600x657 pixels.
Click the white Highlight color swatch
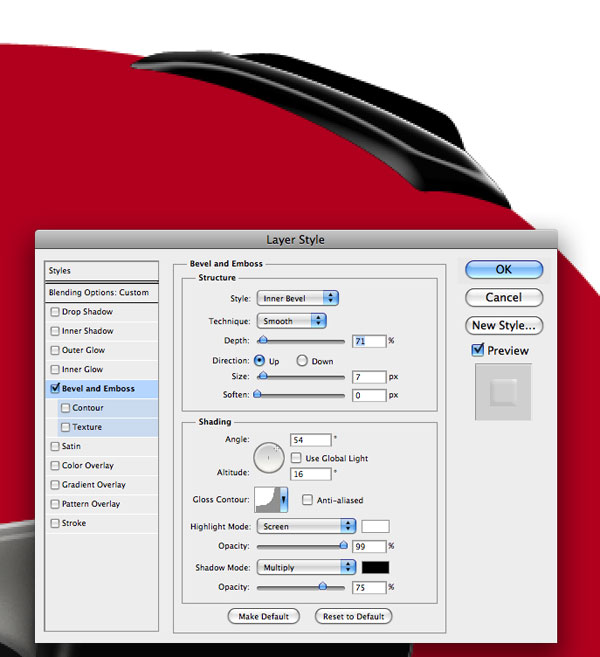click(375, 526)
